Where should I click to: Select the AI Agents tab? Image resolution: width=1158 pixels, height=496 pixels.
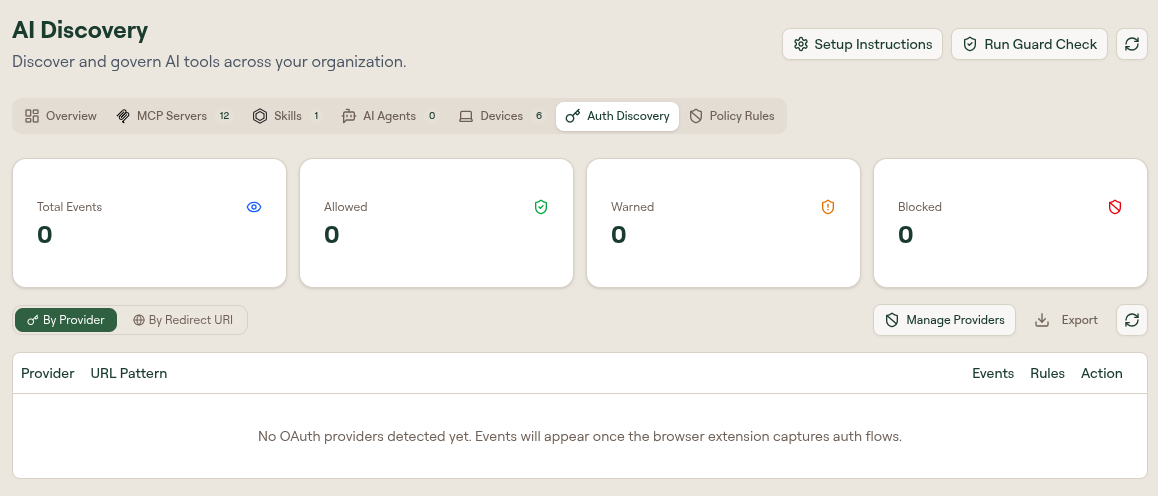point(389,116)
